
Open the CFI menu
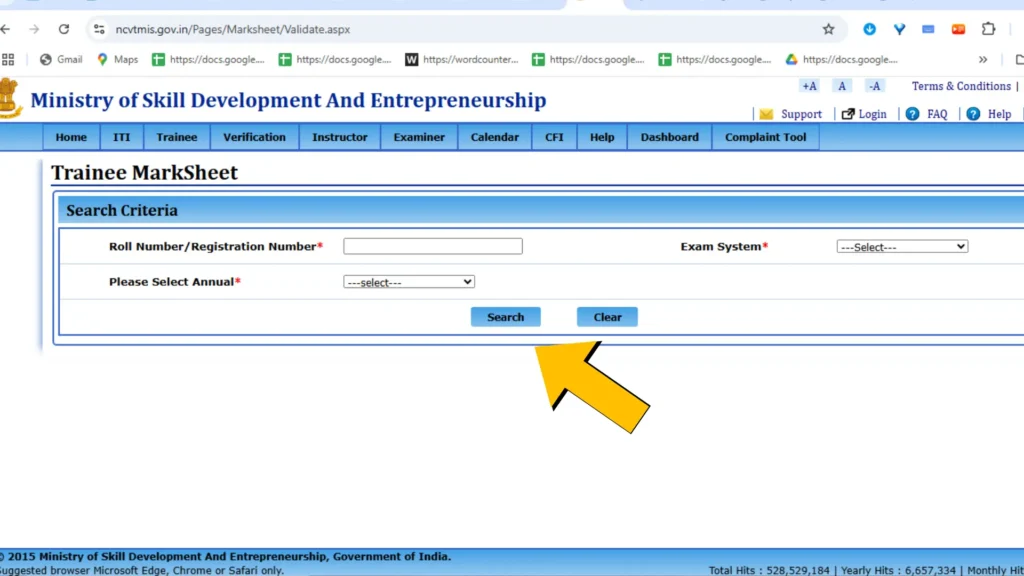point(554,137)
